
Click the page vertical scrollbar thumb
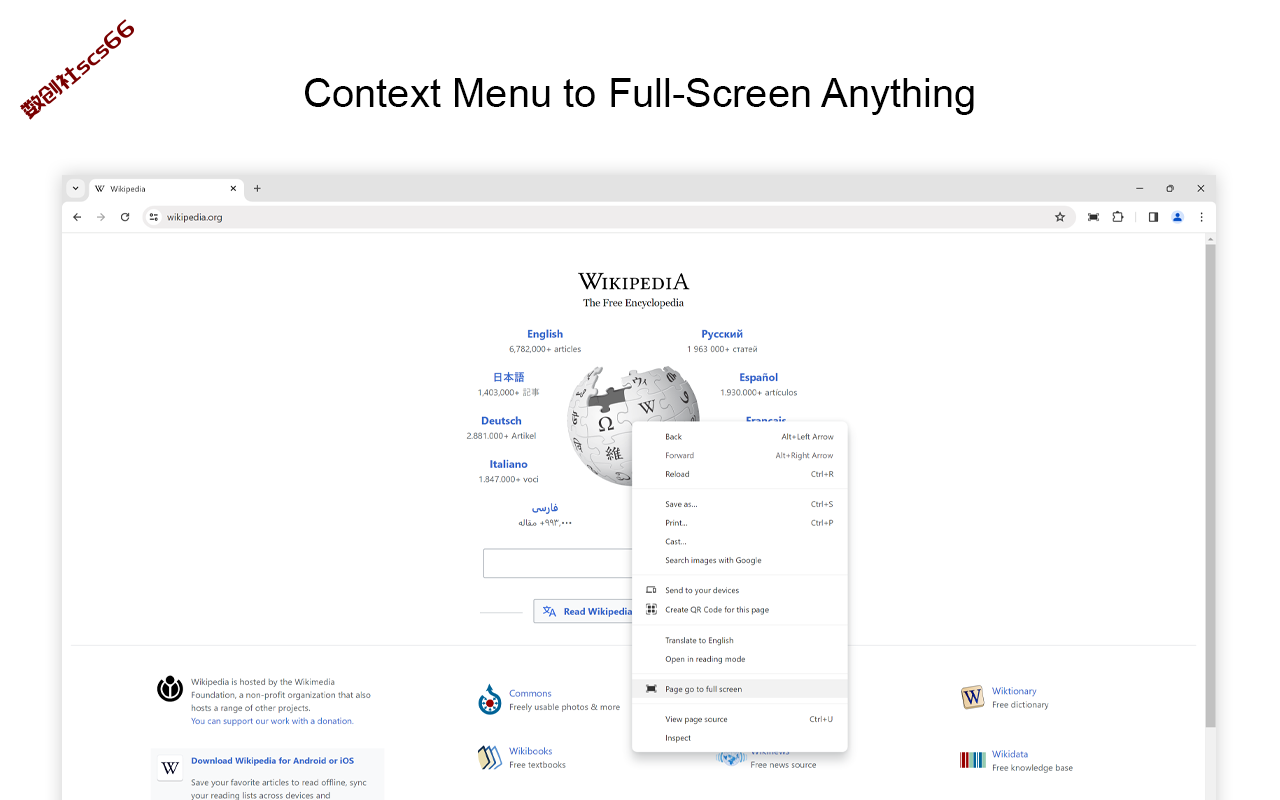click(1210, 485)
